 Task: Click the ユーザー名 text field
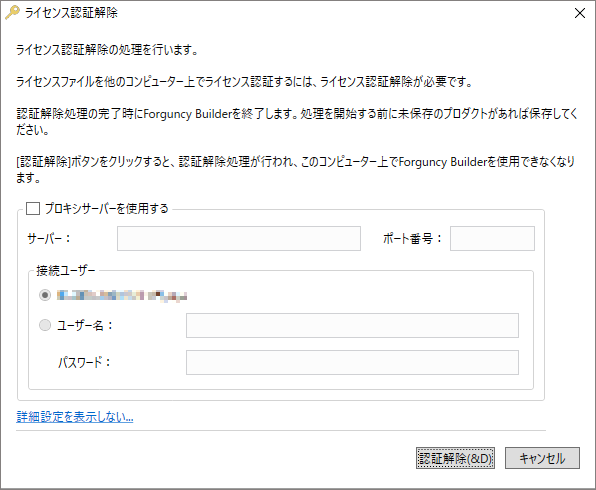352,325
